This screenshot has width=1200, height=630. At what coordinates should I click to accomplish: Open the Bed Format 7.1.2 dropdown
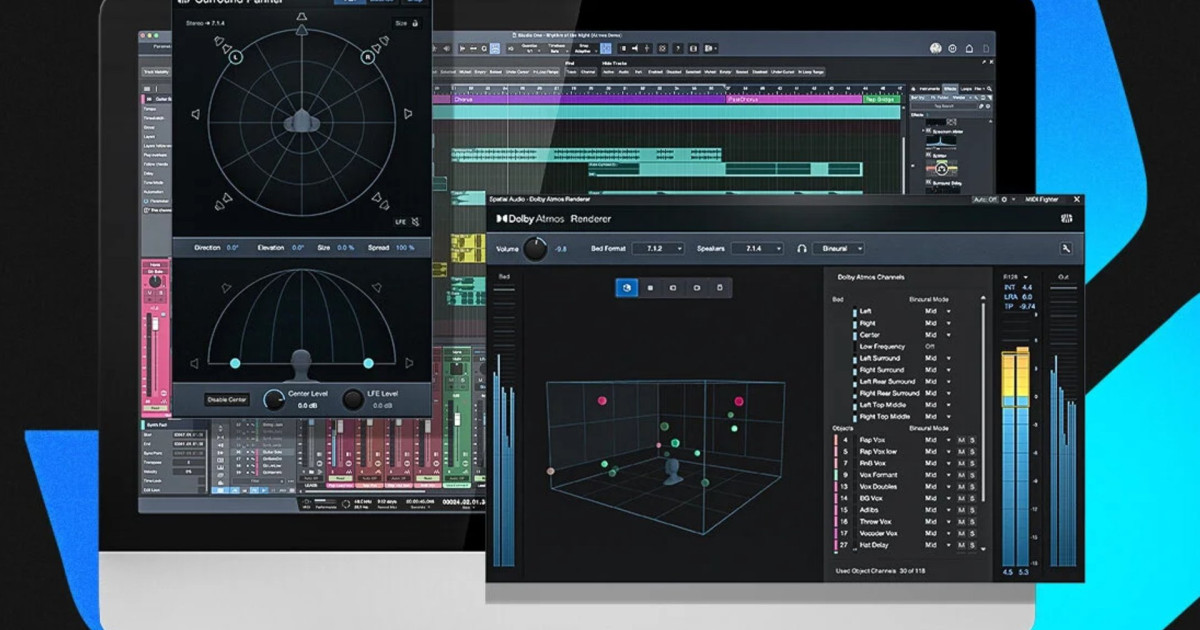click(x=657, y=248)
